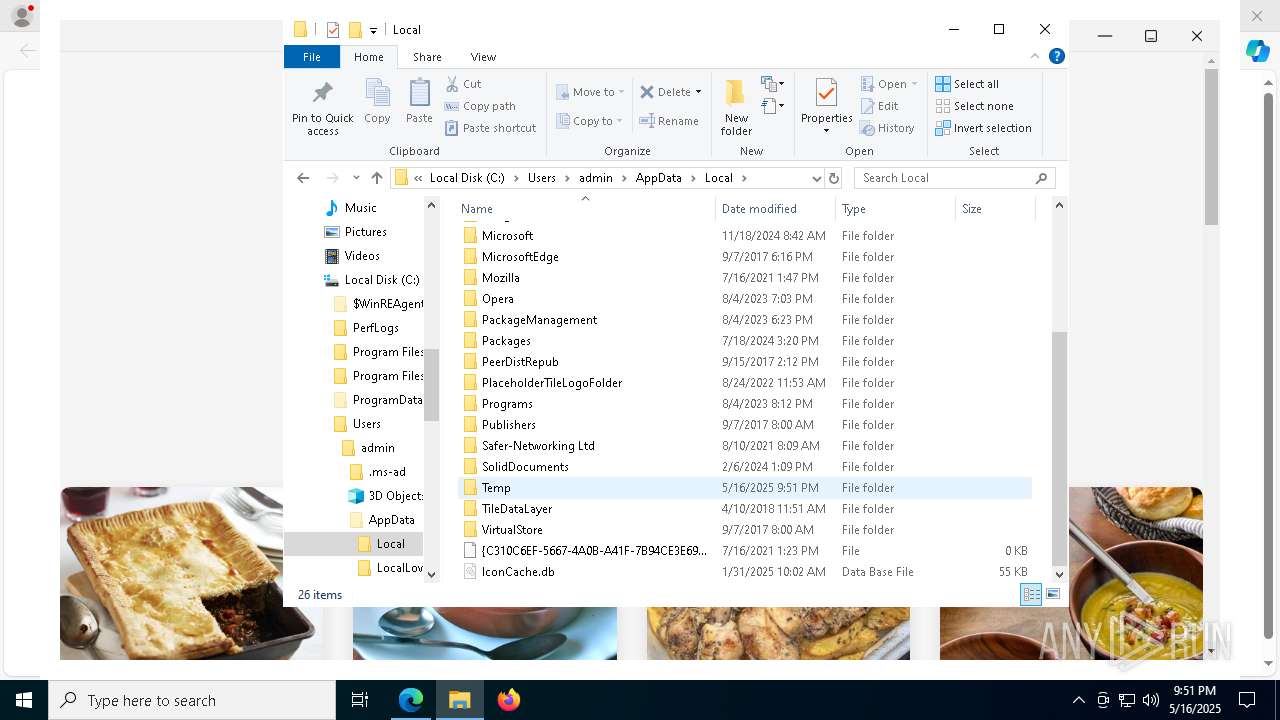Click the Up one level arrow
The height and width of the screenshot is (720, 1280).
point(377,178)
